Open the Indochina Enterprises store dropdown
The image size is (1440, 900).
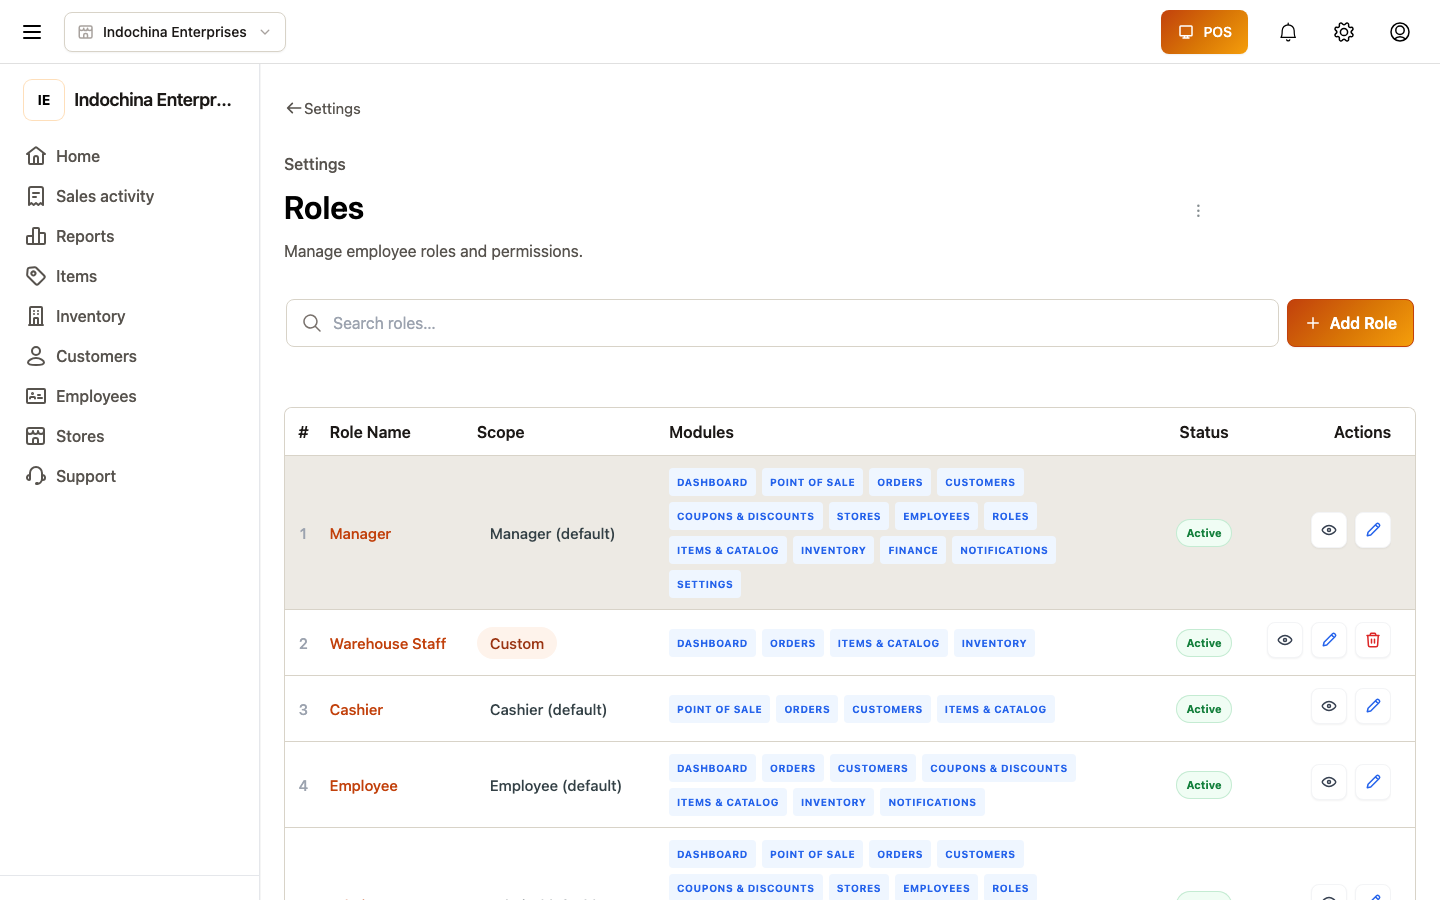coord(175,32)
